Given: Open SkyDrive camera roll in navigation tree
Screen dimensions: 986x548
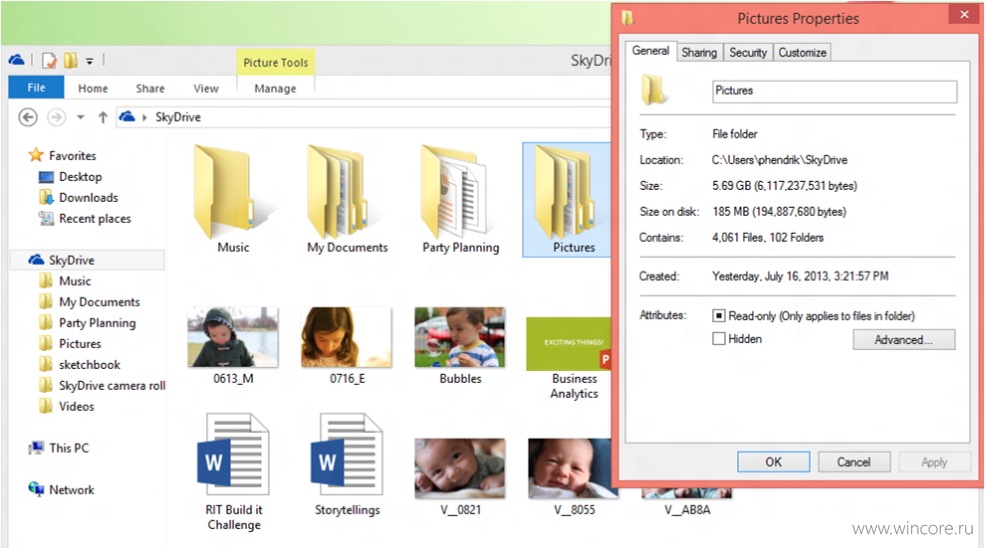Looking at the screenshot, I should pyautogui.click(x=102, y=385).
